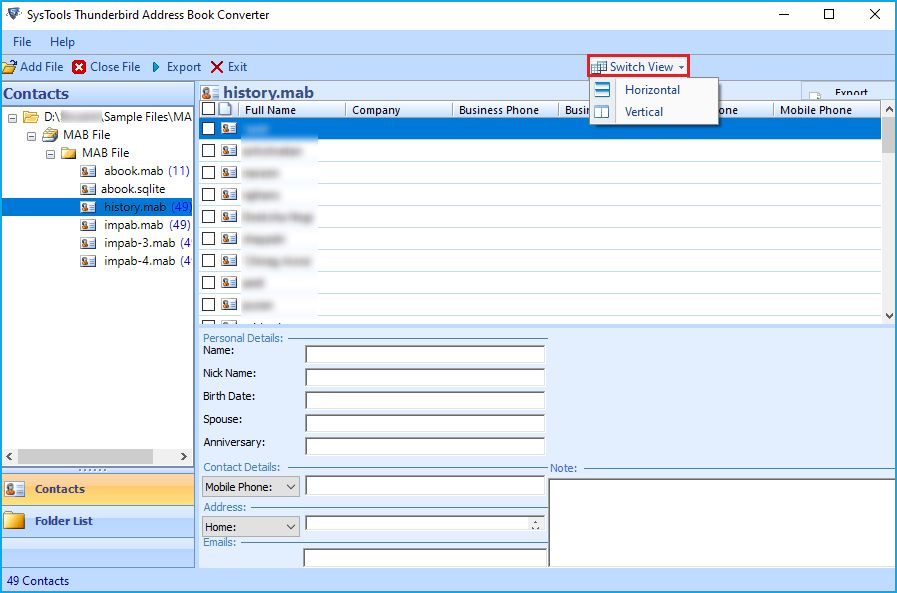
Task: Switch to the Folder List pane tab
Action: coord(98,520)
